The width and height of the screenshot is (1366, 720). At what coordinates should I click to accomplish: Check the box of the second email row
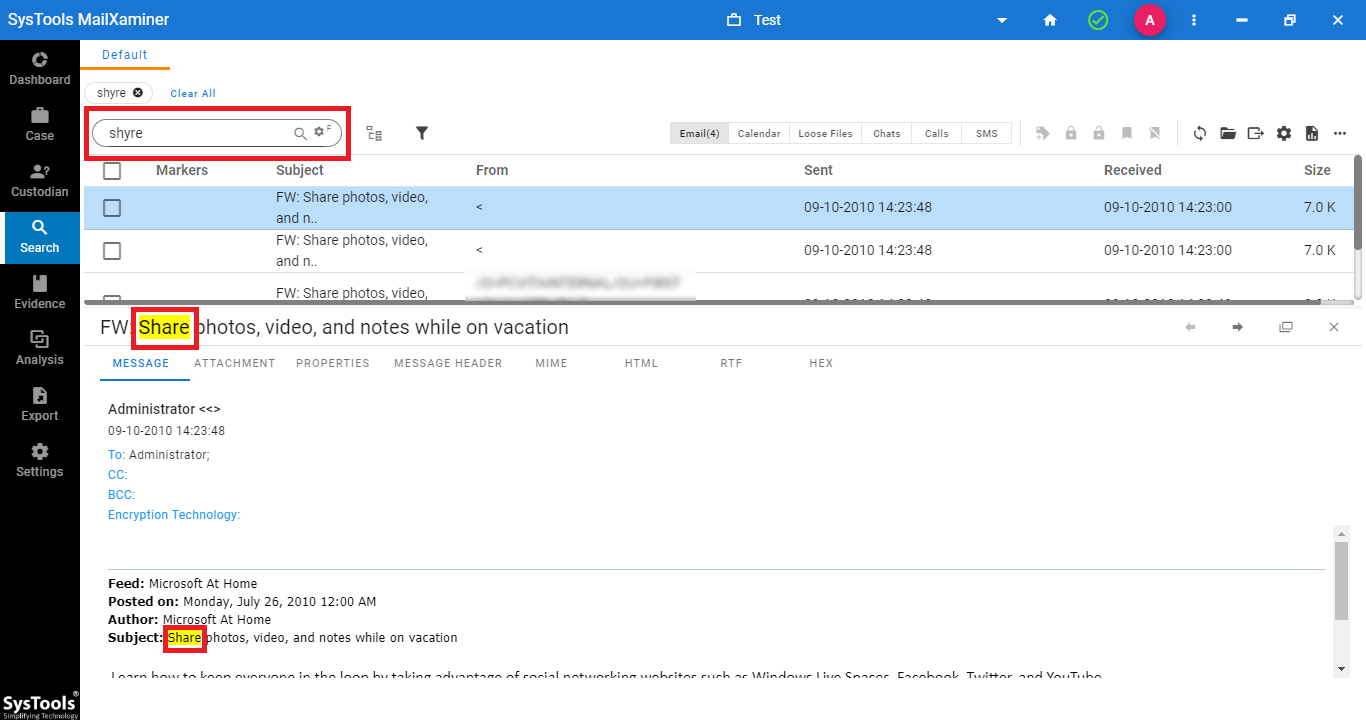point(112,251)
